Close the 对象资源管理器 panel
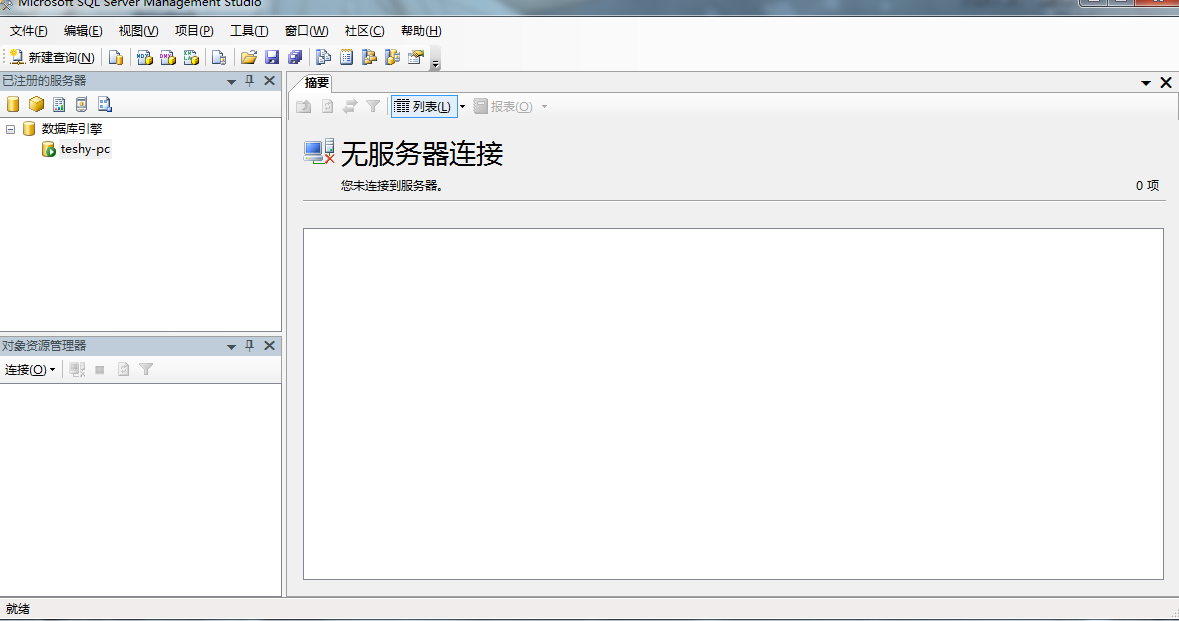The height and width of the screenshot is (621, 1179). [269, 346]
